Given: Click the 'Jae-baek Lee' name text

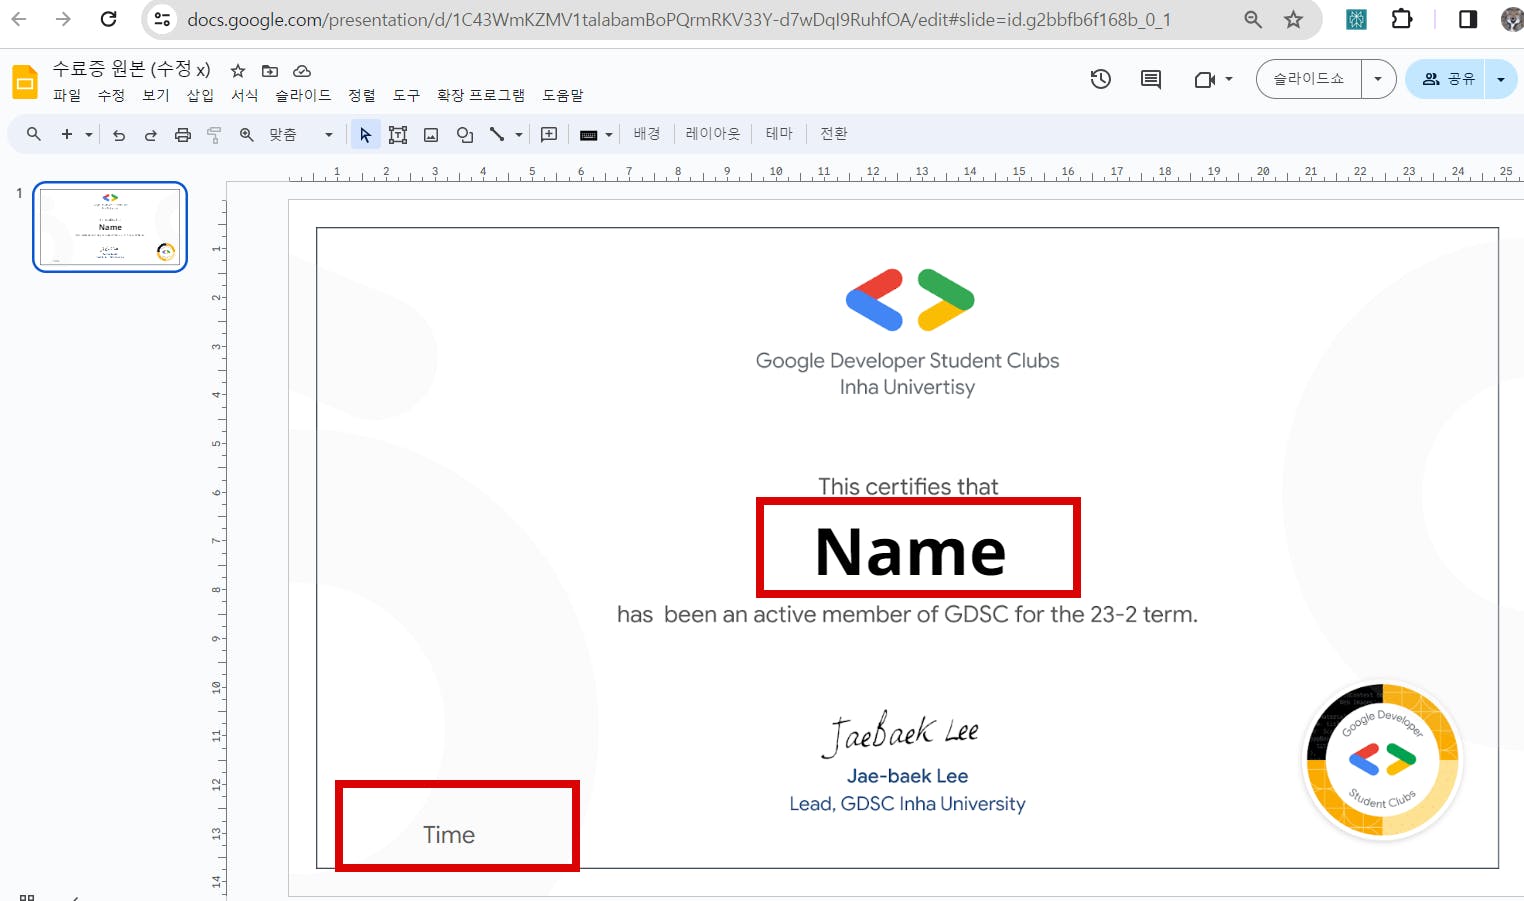Looking at the screenshot, I should (907, 776).
